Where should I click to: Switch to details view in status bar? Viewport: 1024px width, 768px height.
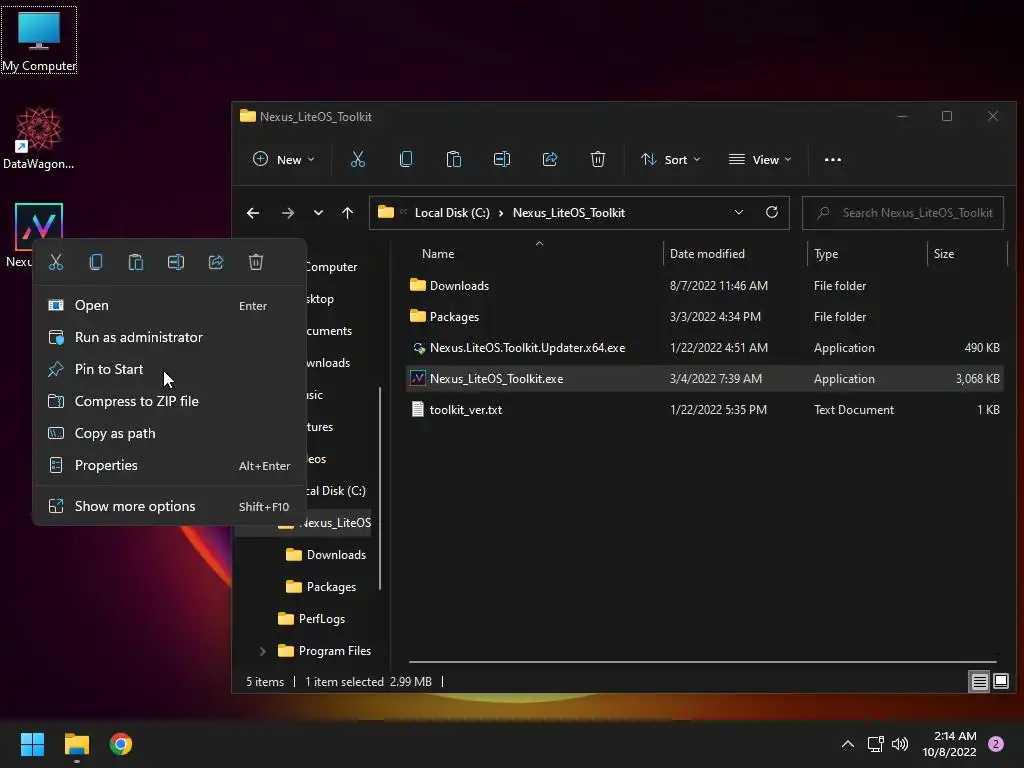[x=980, y=682]
